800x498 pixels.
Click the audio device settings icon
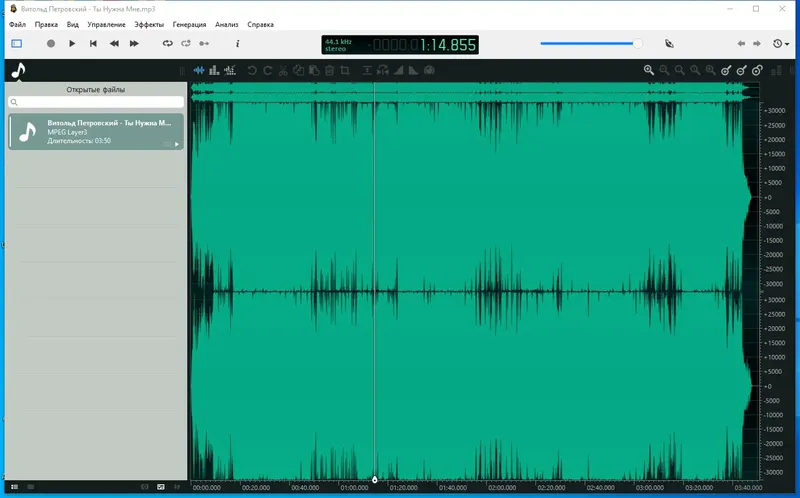pos(669,43)
